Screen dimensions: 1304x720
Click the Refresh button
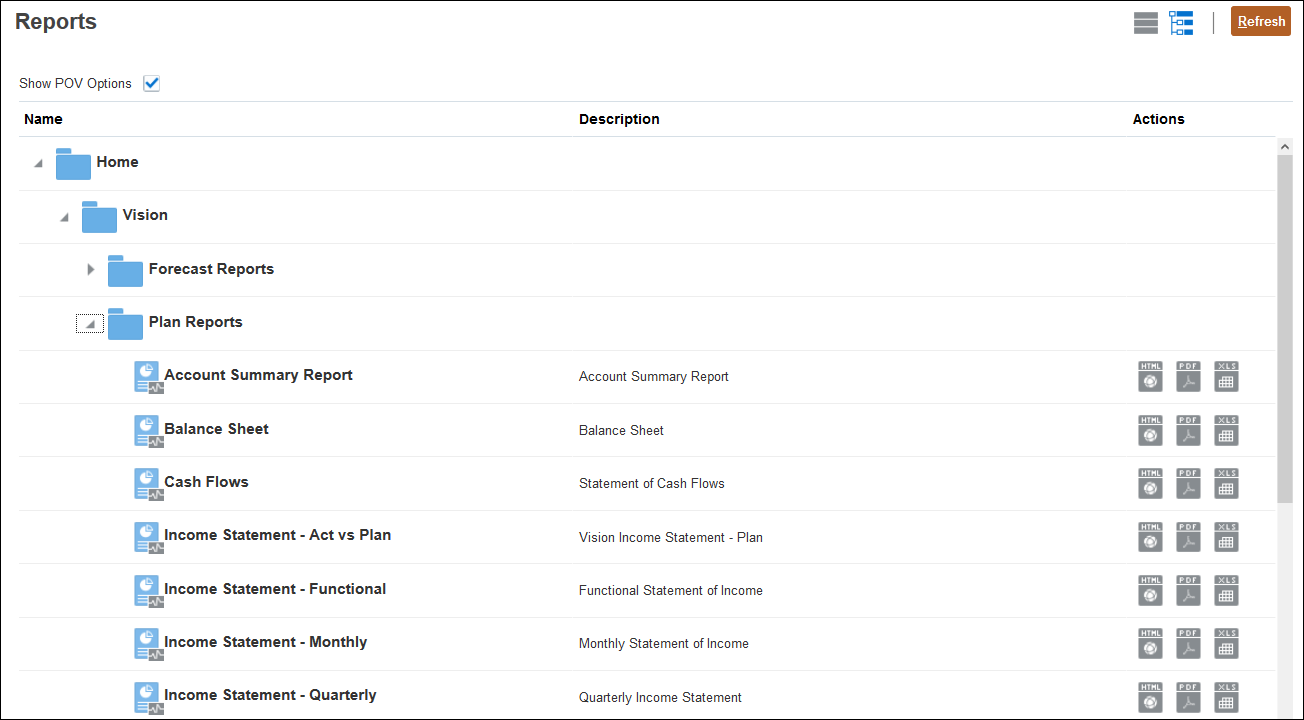point(1261,20)
